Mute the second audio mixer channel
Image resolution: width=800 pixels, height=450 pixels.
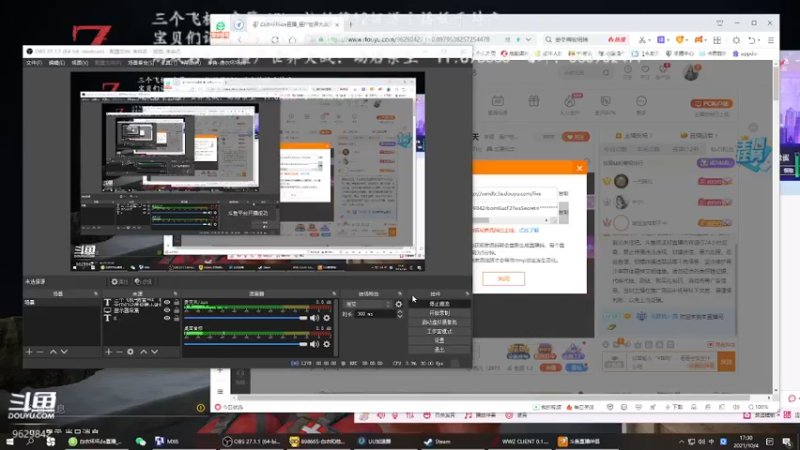(x=314, y=344)
